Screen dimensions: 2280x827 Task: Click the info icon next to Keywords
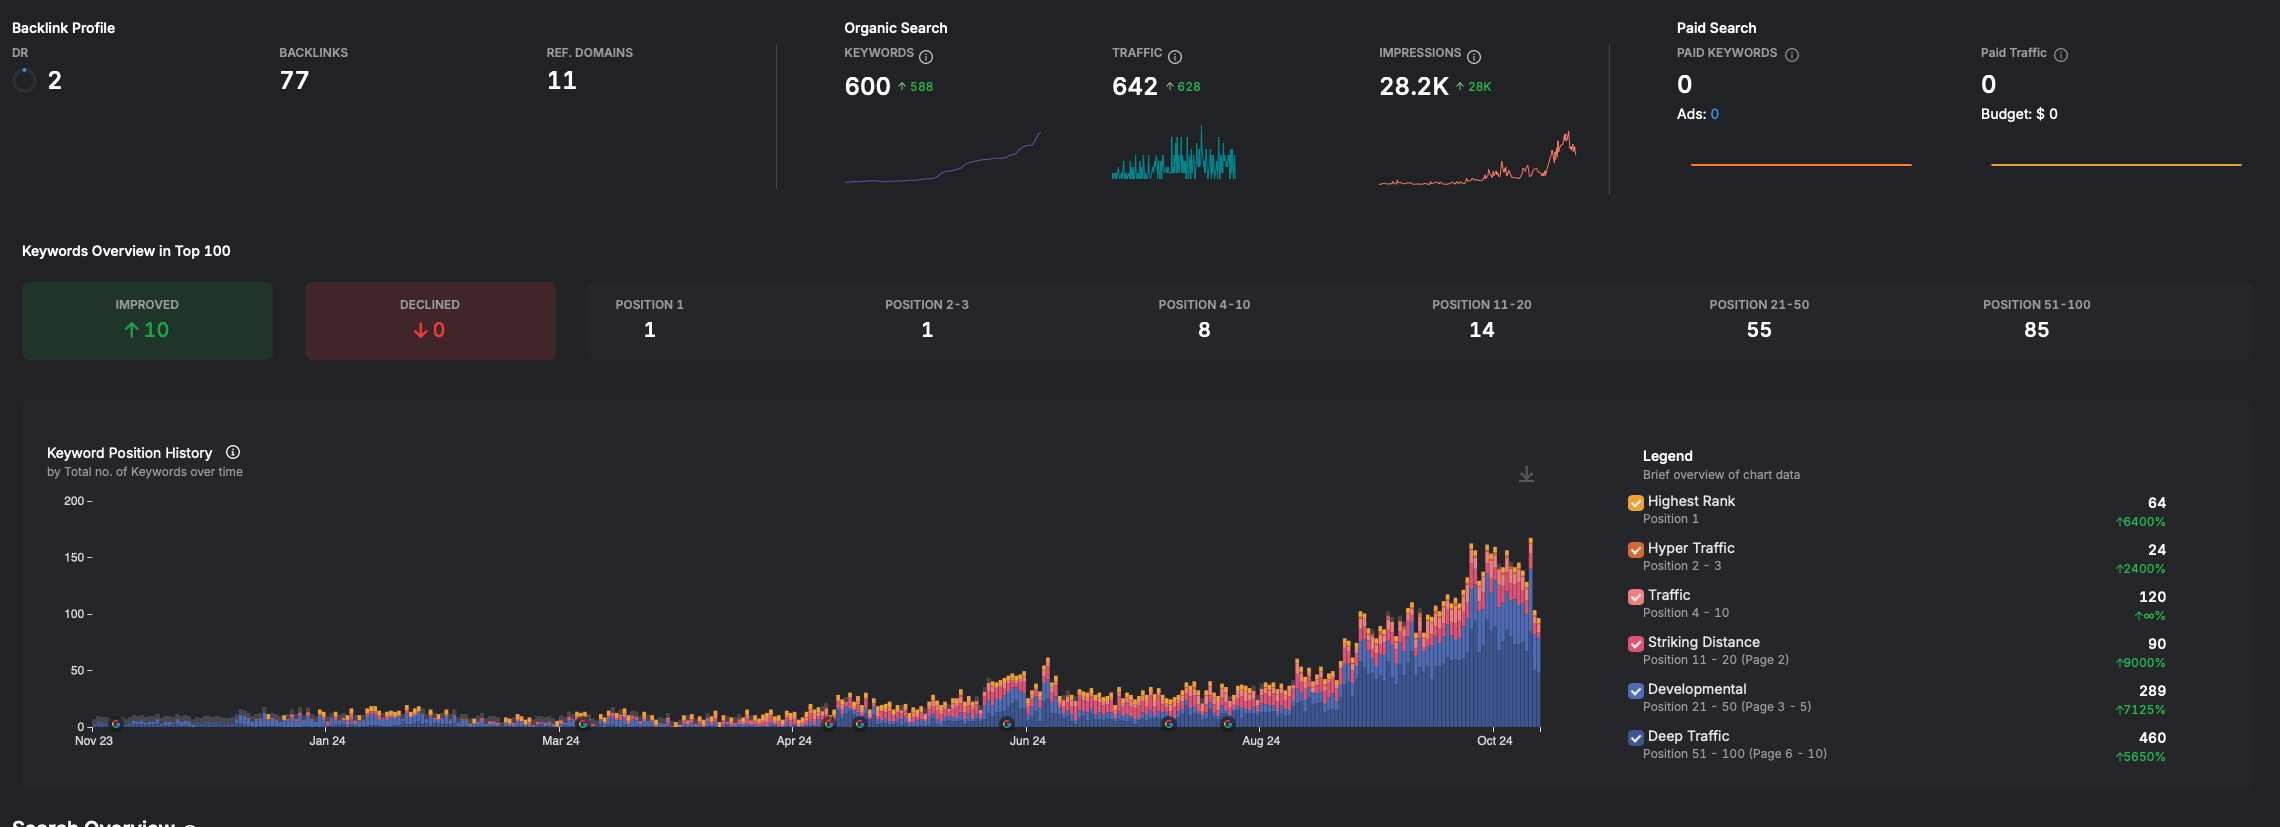(926, 57)
